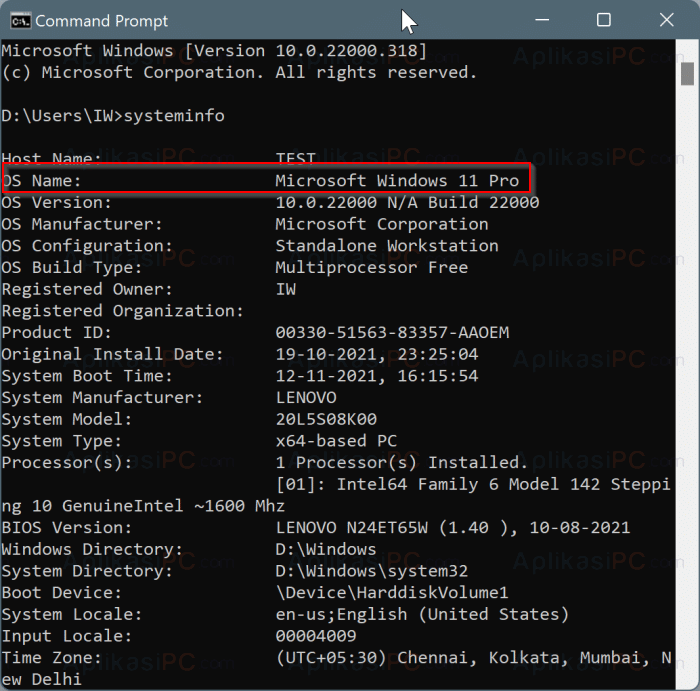The height and width of the screenshot is (691, 700).
Task: Click the UTC+05:30 Chennai, Kolkata time zone value
Action: point(473,658)
